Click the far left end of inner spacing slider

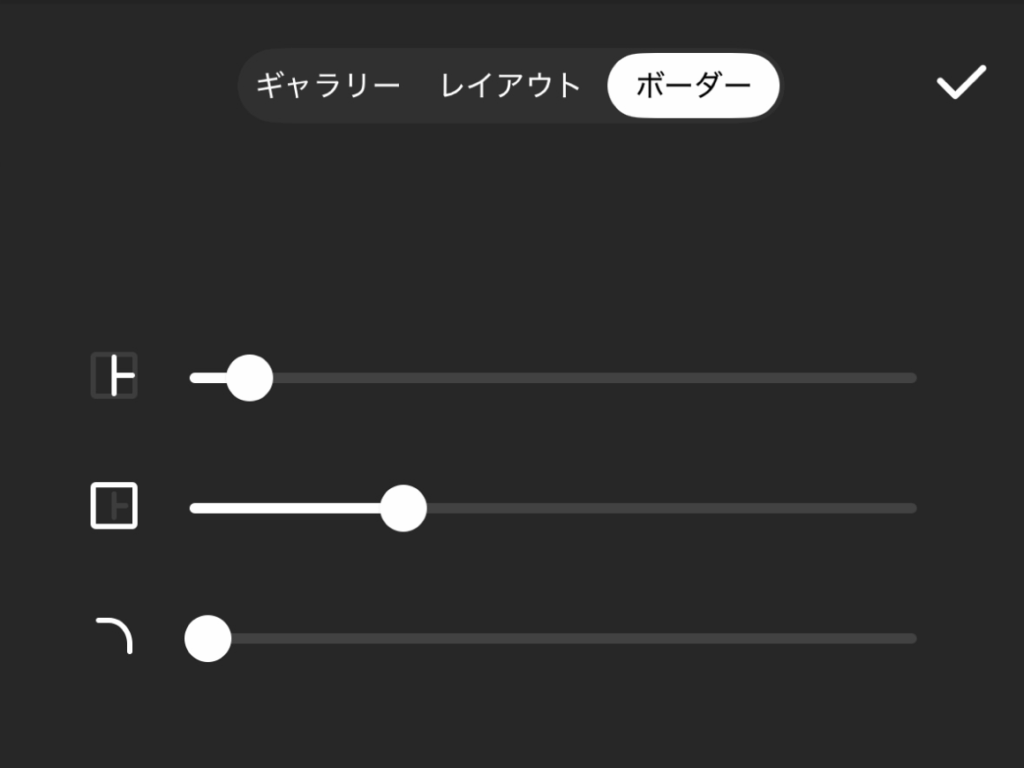(193, 378)
